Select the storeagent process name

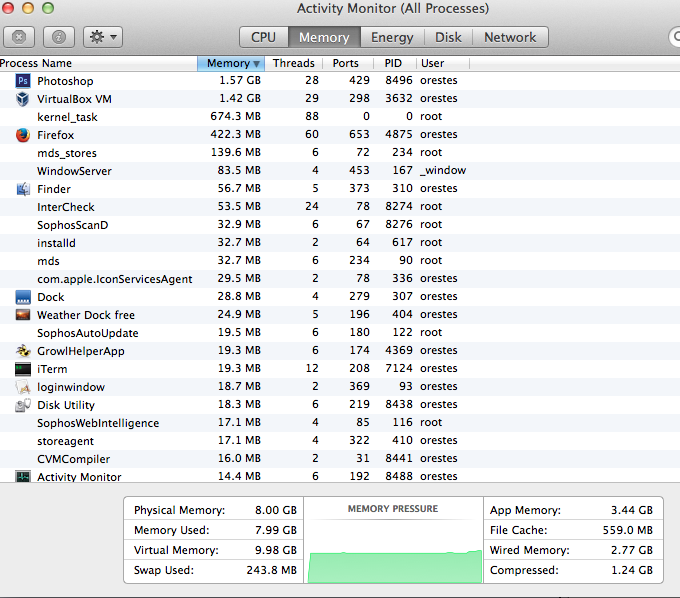click(65, 441)
